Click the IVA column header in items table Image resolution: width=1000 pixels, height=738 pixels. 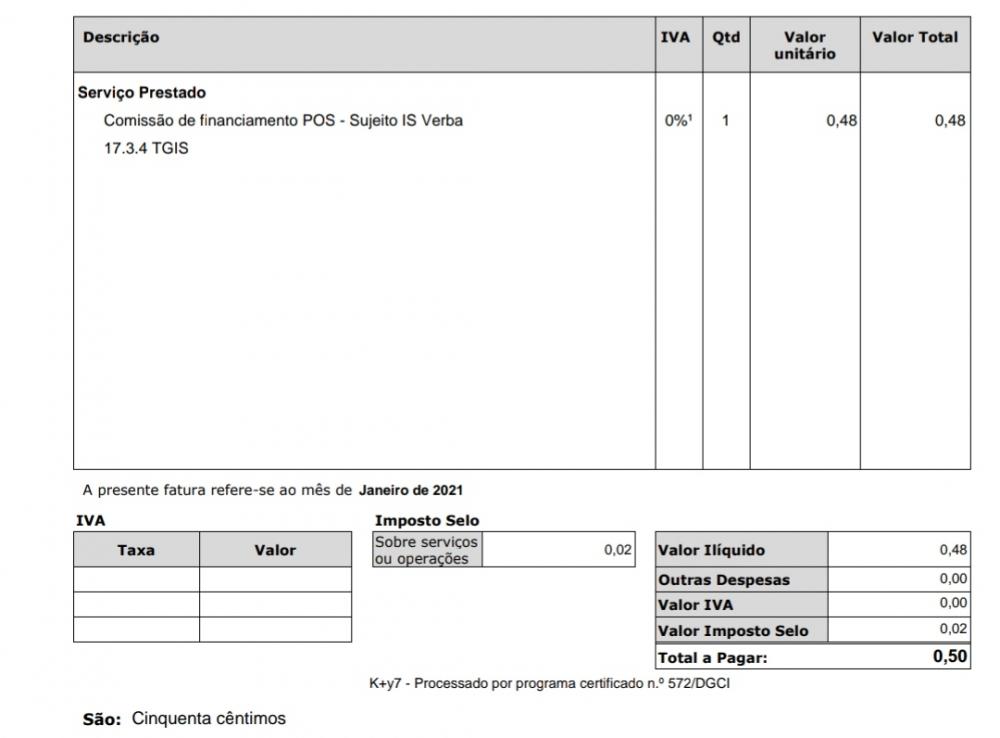(675, 38)
